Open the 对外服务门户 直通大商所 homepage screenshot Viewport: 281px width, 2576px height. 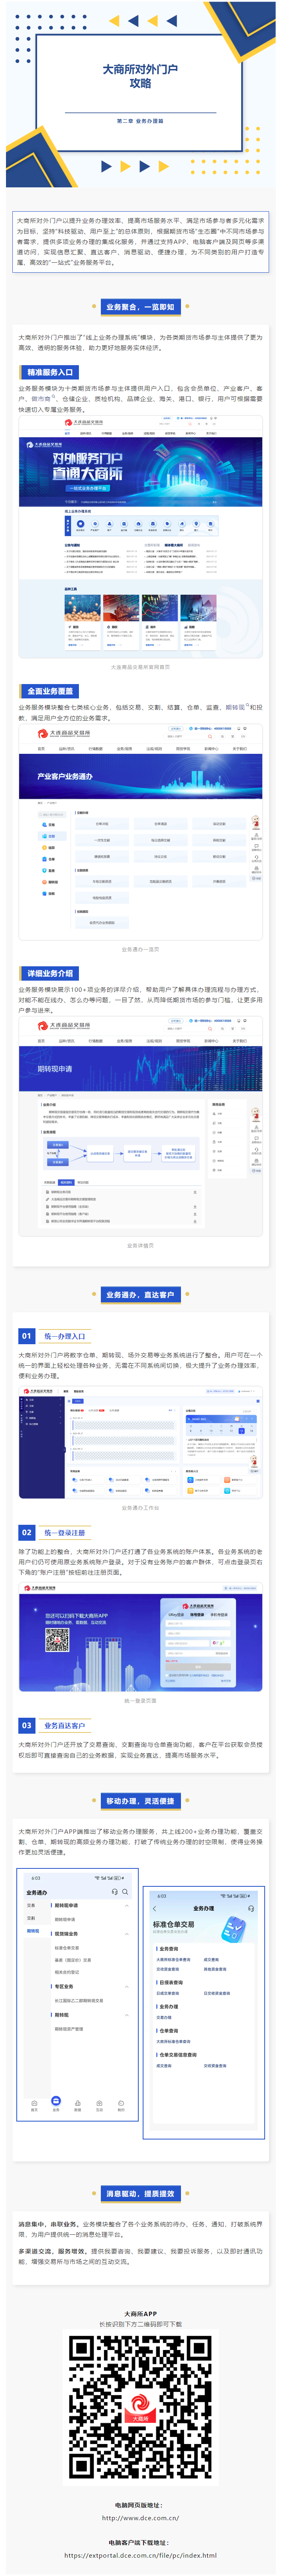tap(140, 536)
